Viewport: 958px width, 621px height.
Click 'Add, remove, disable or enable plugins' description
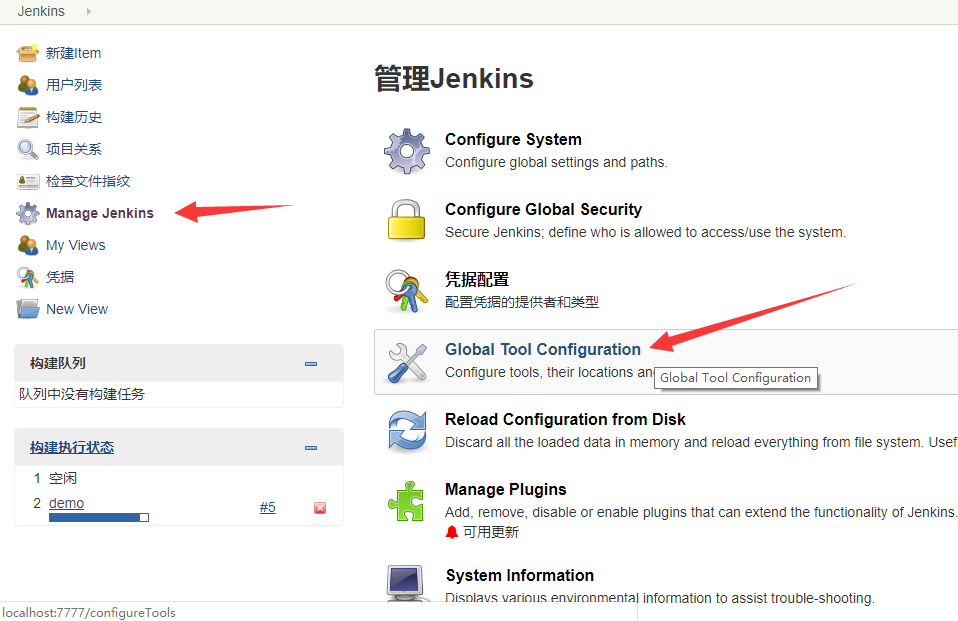click(x=701, y=512)
